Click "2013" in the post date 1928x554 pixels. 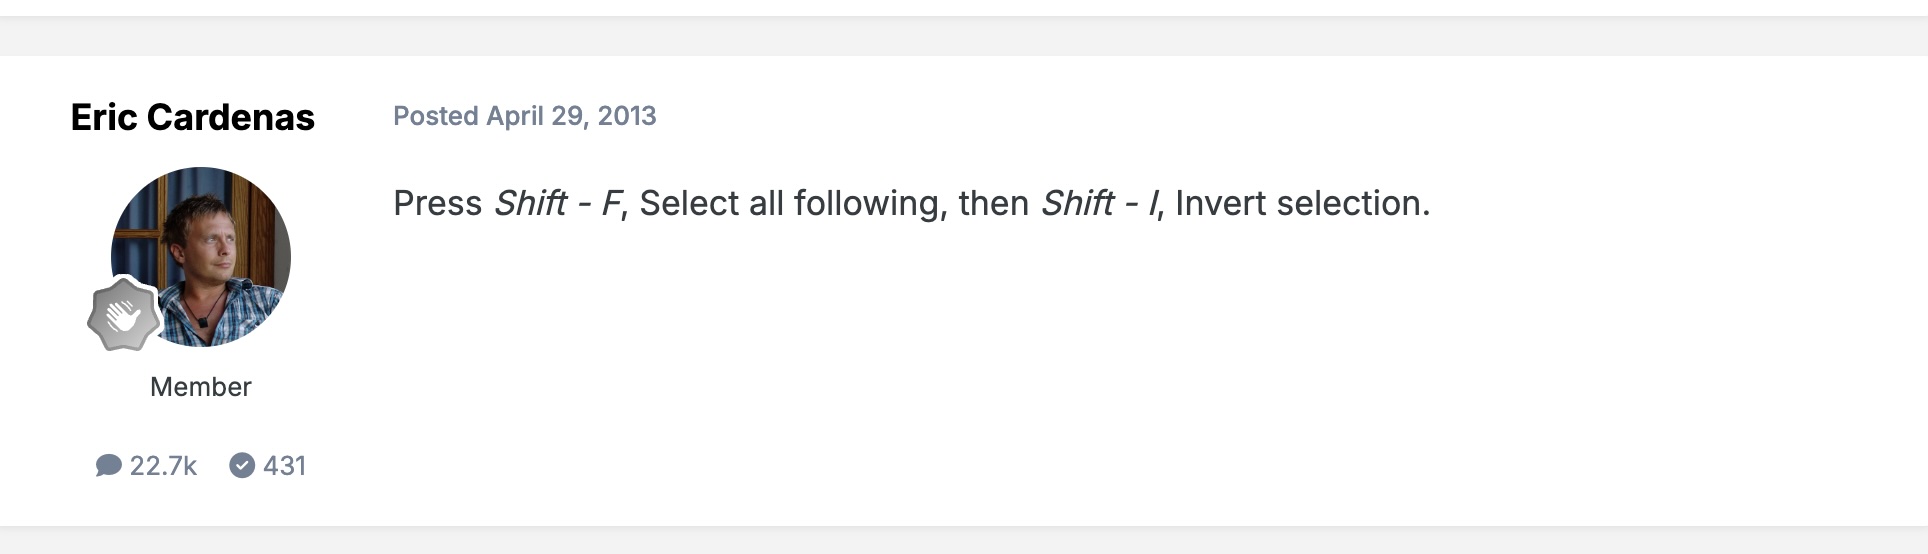tap(627, 116)
